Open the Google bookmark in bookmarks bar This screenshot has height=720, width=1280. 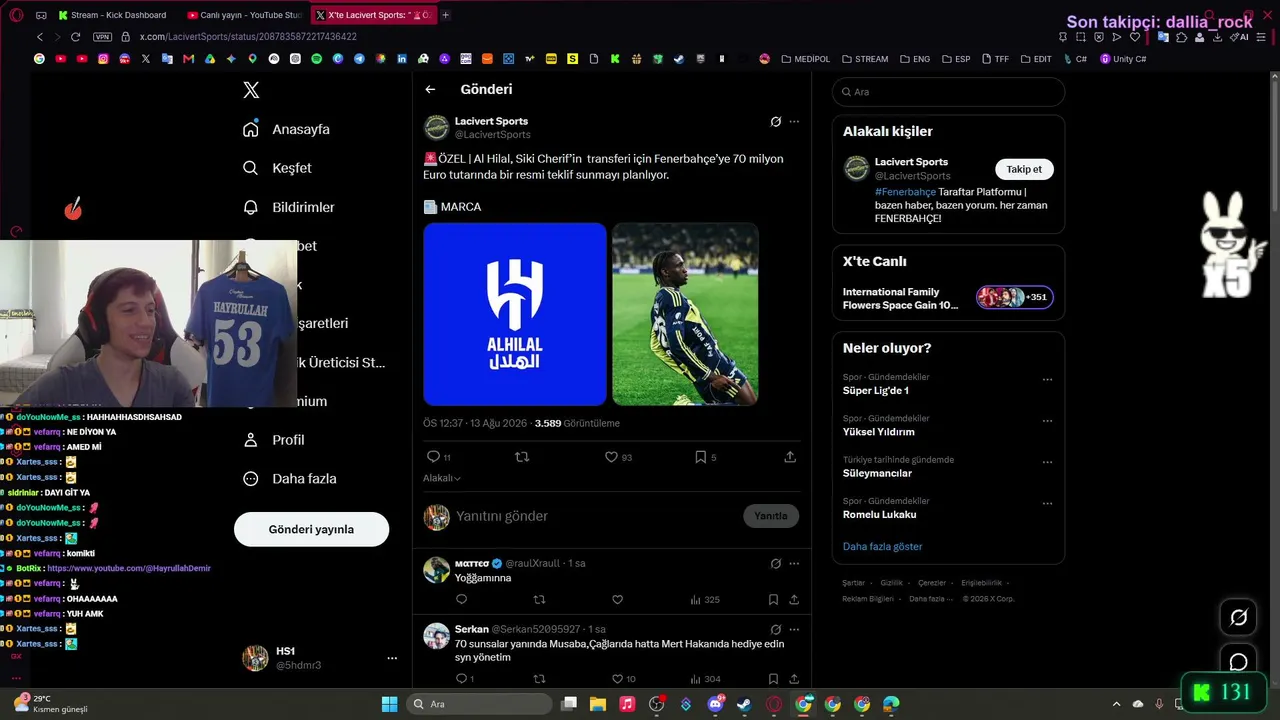tap(39, 59)
